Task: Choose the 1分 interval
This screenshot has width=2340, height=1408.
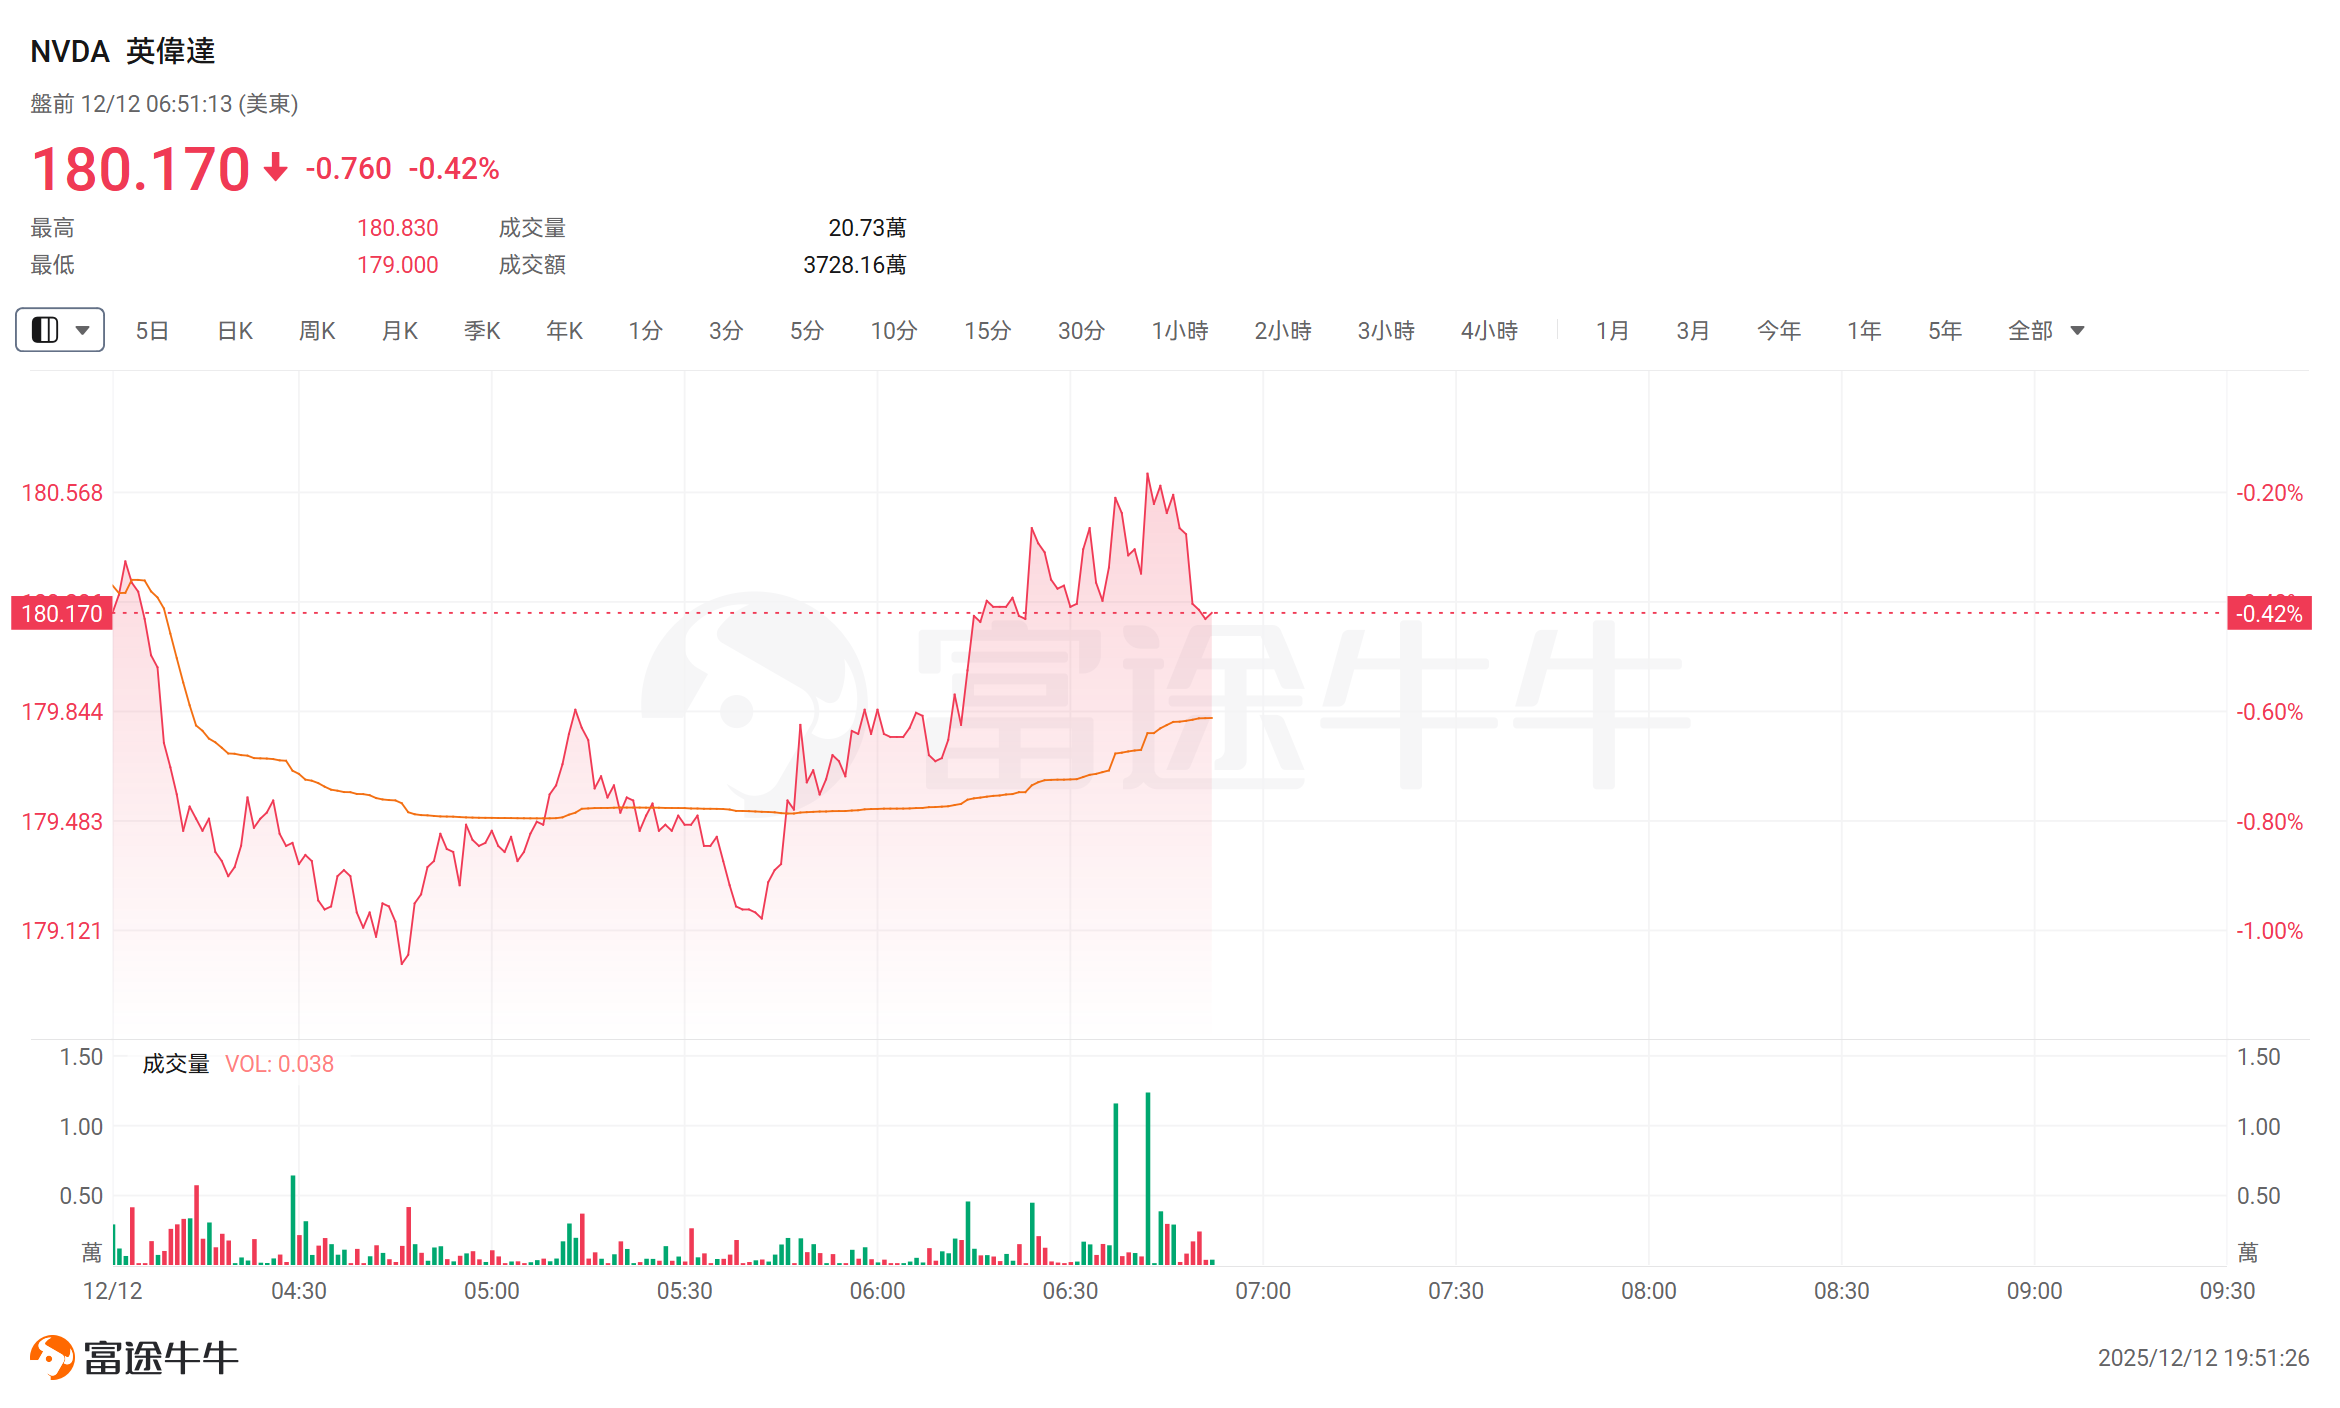Action: [645, 330]
